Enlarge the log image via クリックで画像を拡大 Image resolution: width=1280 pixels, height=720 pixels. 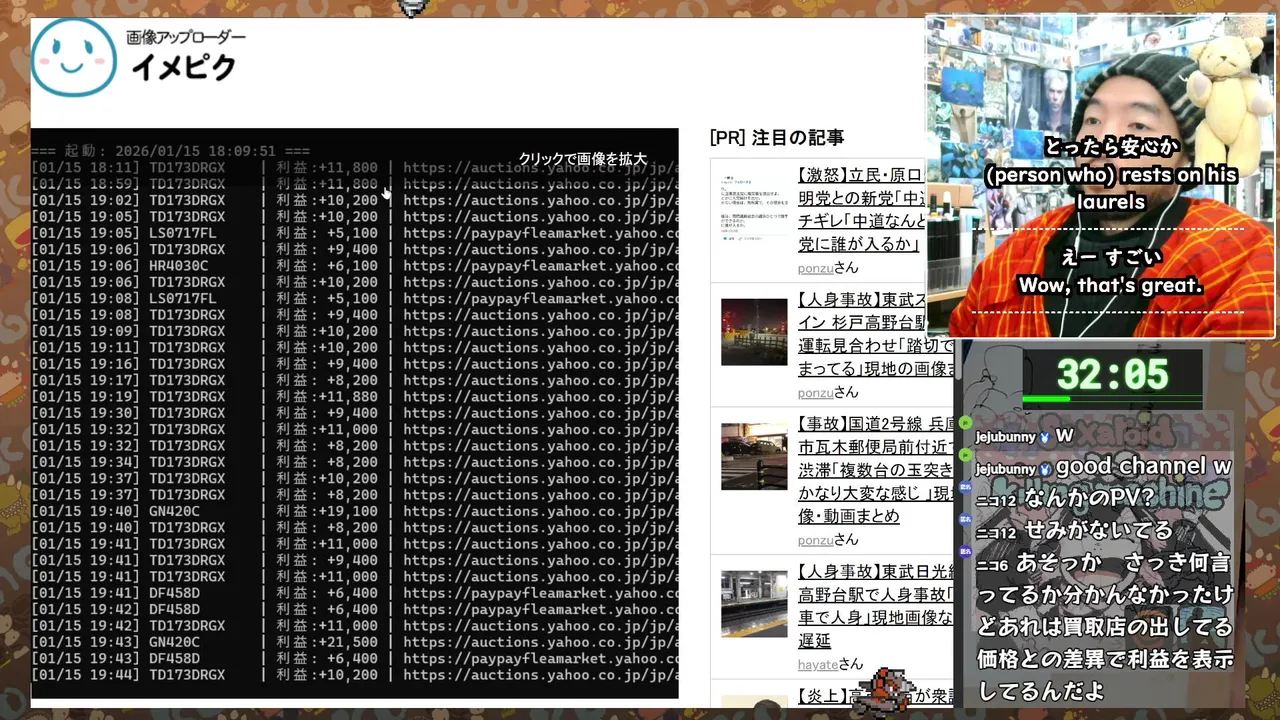pos(582,159)
